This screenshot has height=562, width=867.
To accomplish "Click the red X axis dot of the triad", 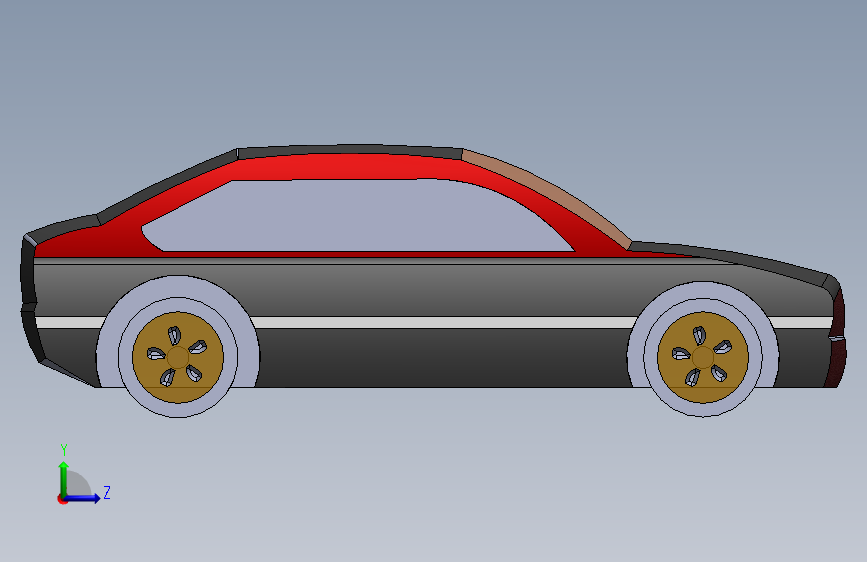I will (62, 499).
